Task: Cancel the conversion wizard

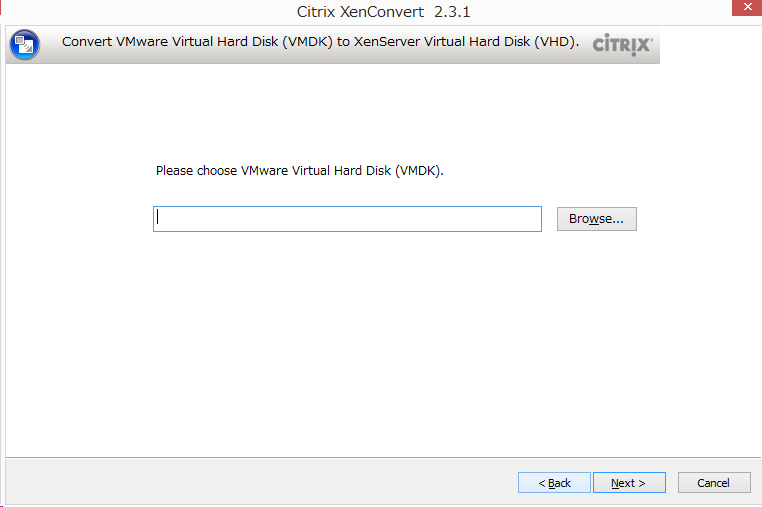Action: 714,483
